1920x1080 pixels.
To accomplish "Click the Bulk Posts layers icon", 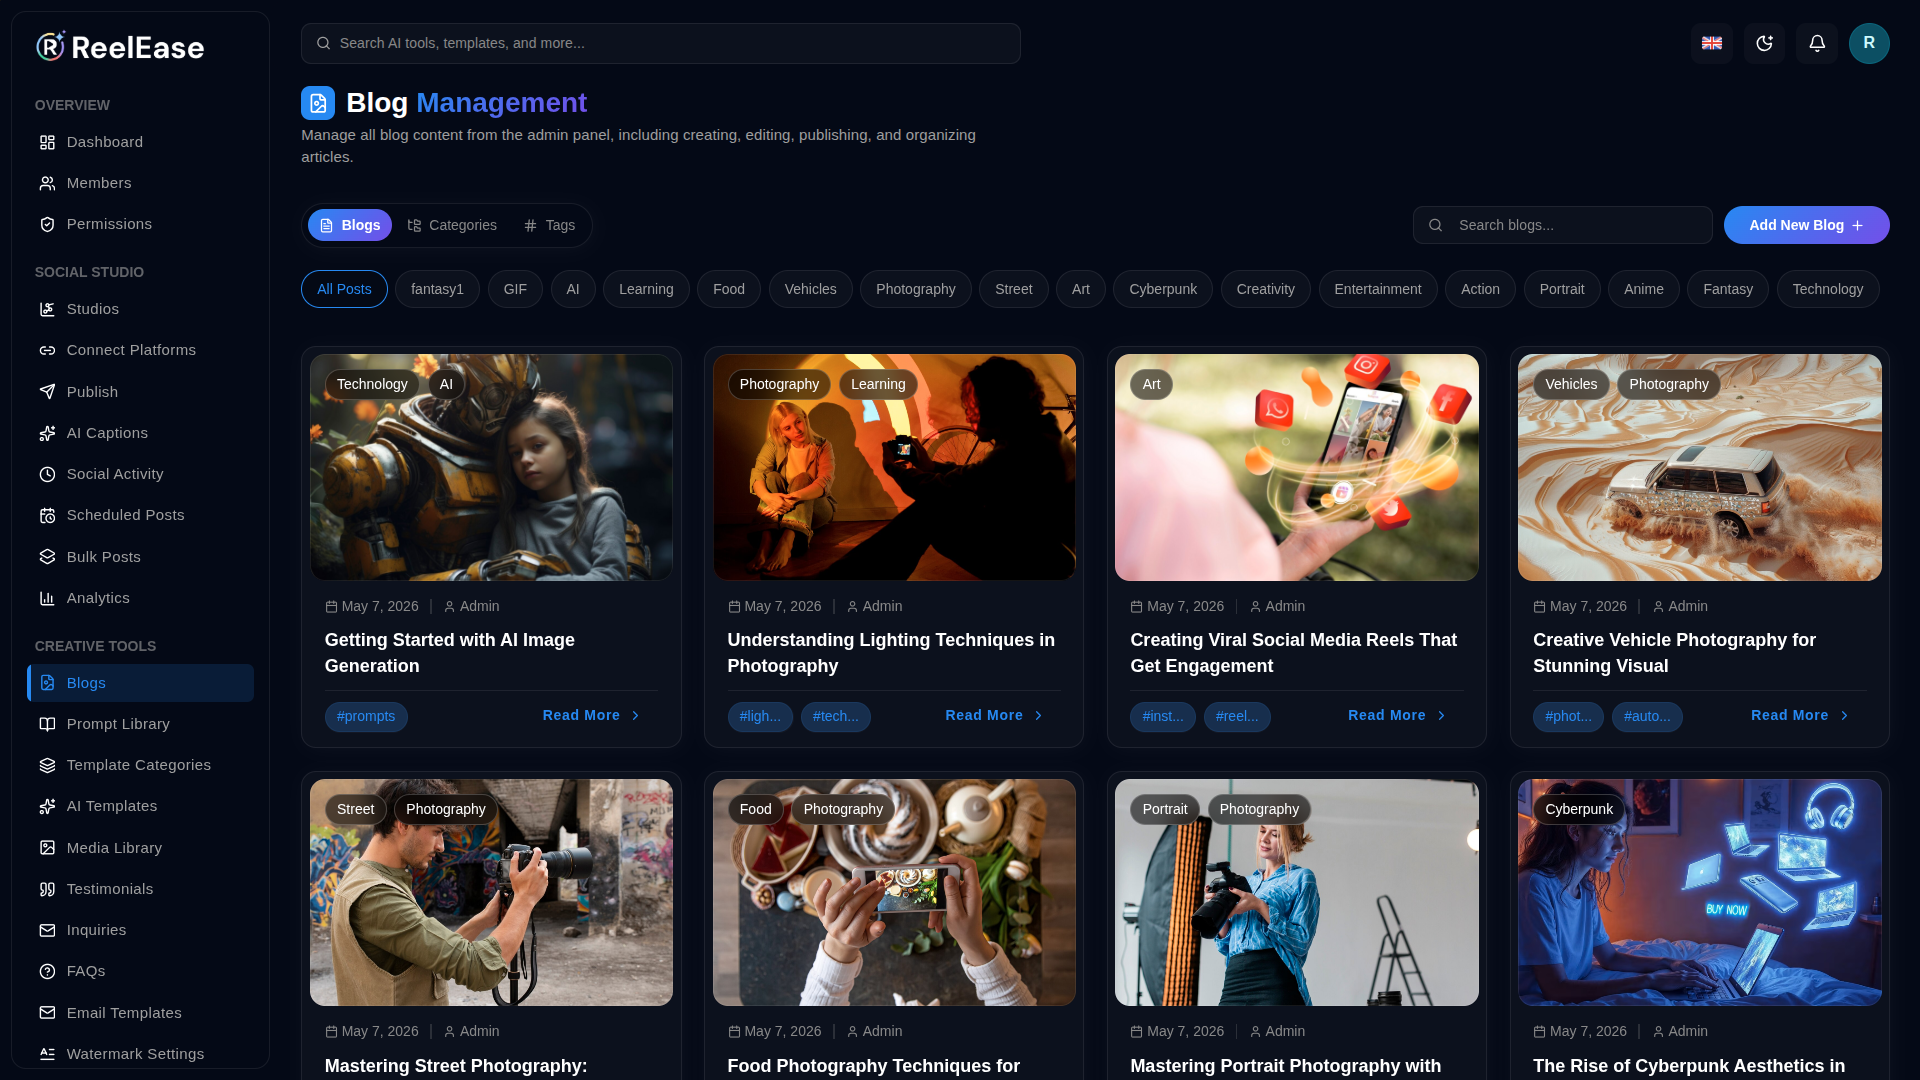I will 47,557.
